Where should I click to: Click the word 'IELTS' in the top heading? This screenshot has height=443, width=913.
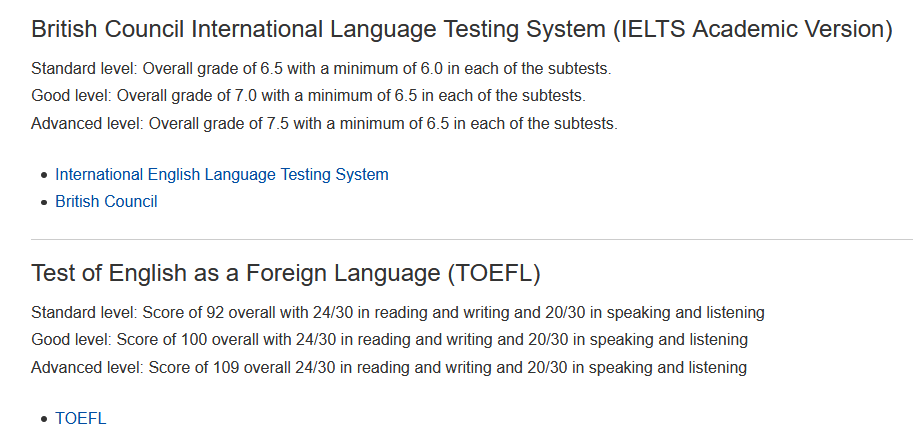tap(652, 29)
